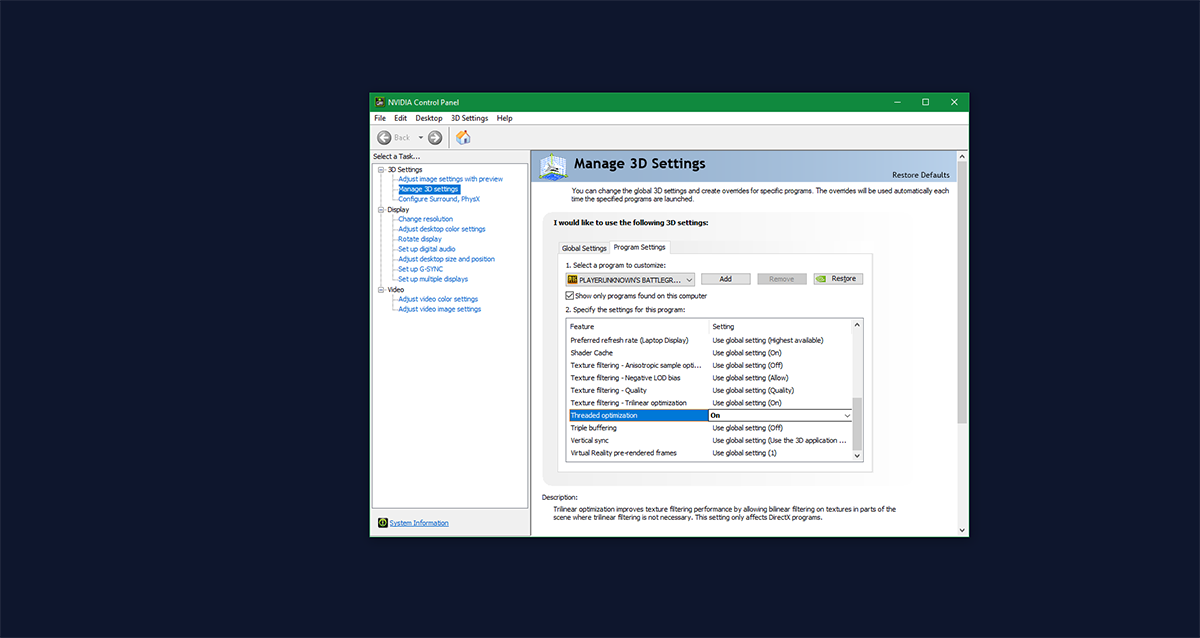Open Set up digital audio
The height and width of the screenshot is (638, 1200).
click(x=427, y=249)
